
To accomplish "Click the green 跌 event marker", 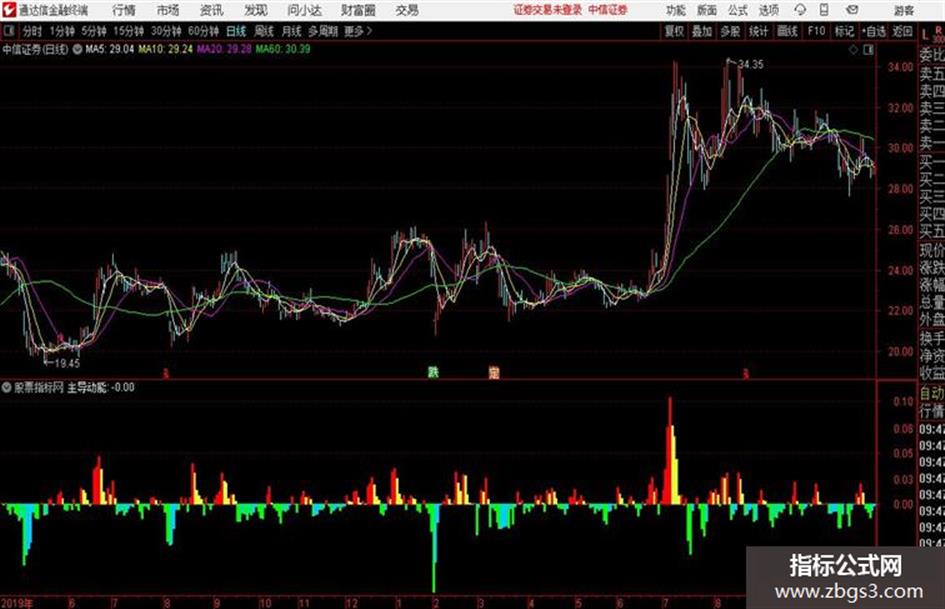I will (433, 372).
